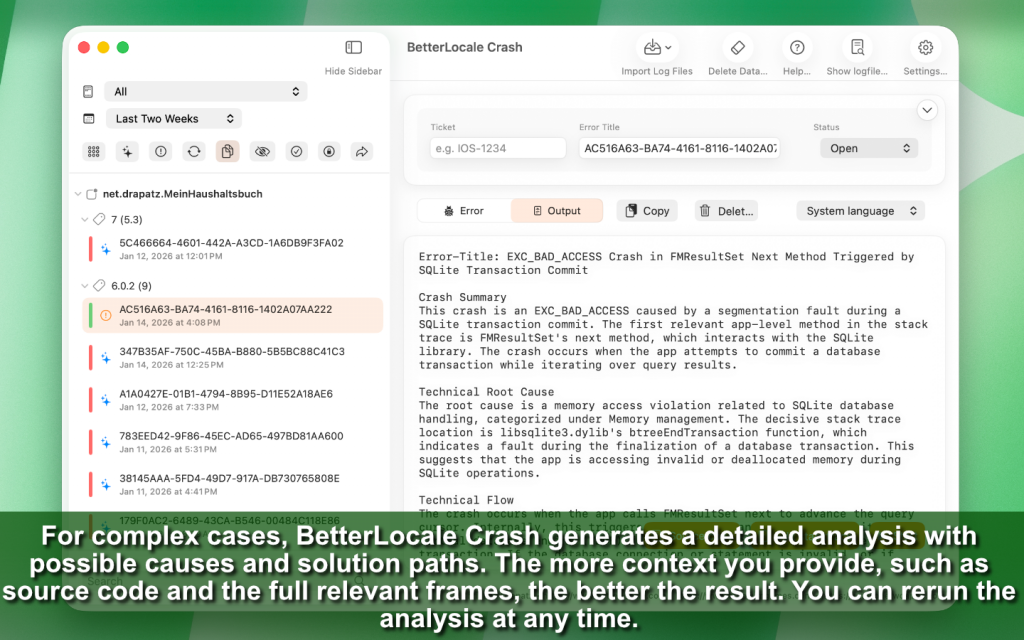This screenshot has height=640, width=1024.
Task: Click the Show logfile toolbar icon
Action: [x=857, y=48]
